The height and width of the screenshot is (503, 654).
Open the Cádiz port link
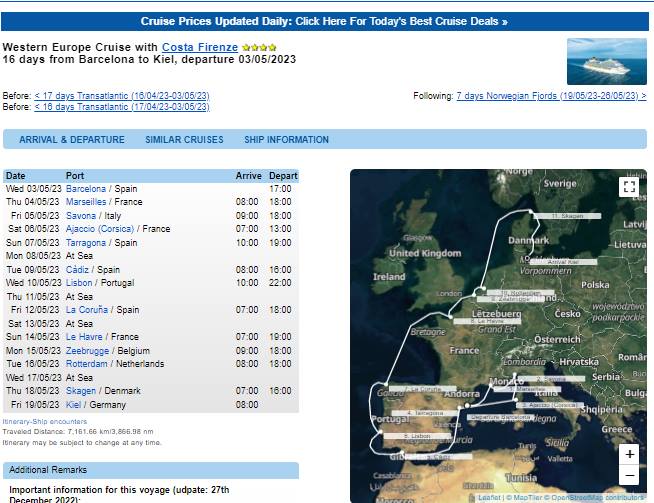[77, 269]
